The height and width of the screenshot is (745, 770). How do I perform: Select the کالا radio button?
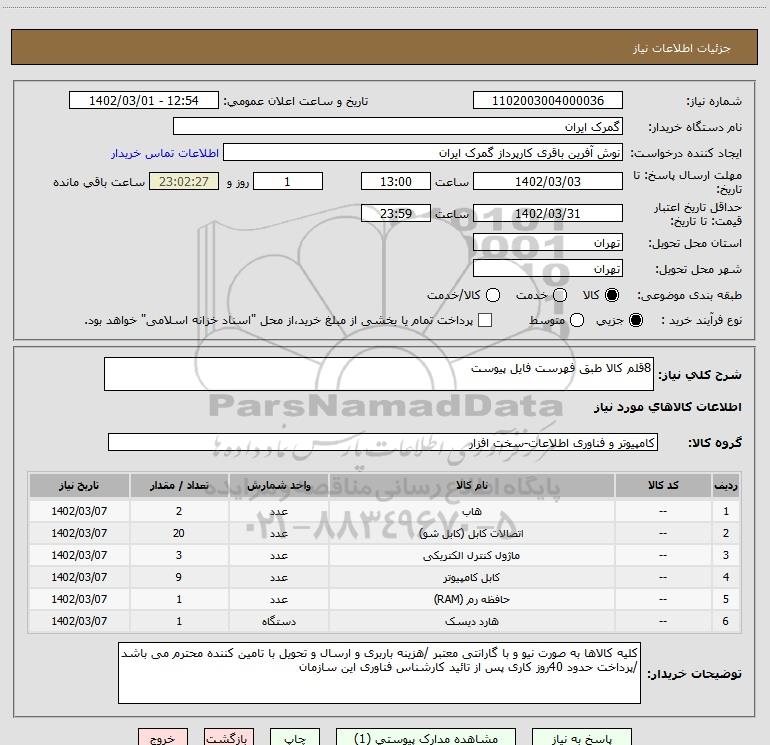coord(612,295)
